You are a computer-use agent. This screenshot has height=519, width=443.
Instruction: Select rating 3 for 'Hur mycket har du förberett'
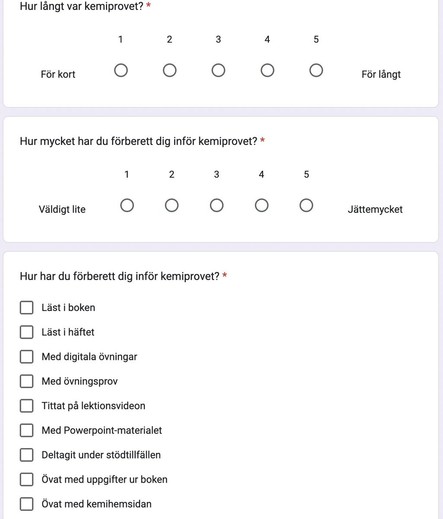coord(217,205)
